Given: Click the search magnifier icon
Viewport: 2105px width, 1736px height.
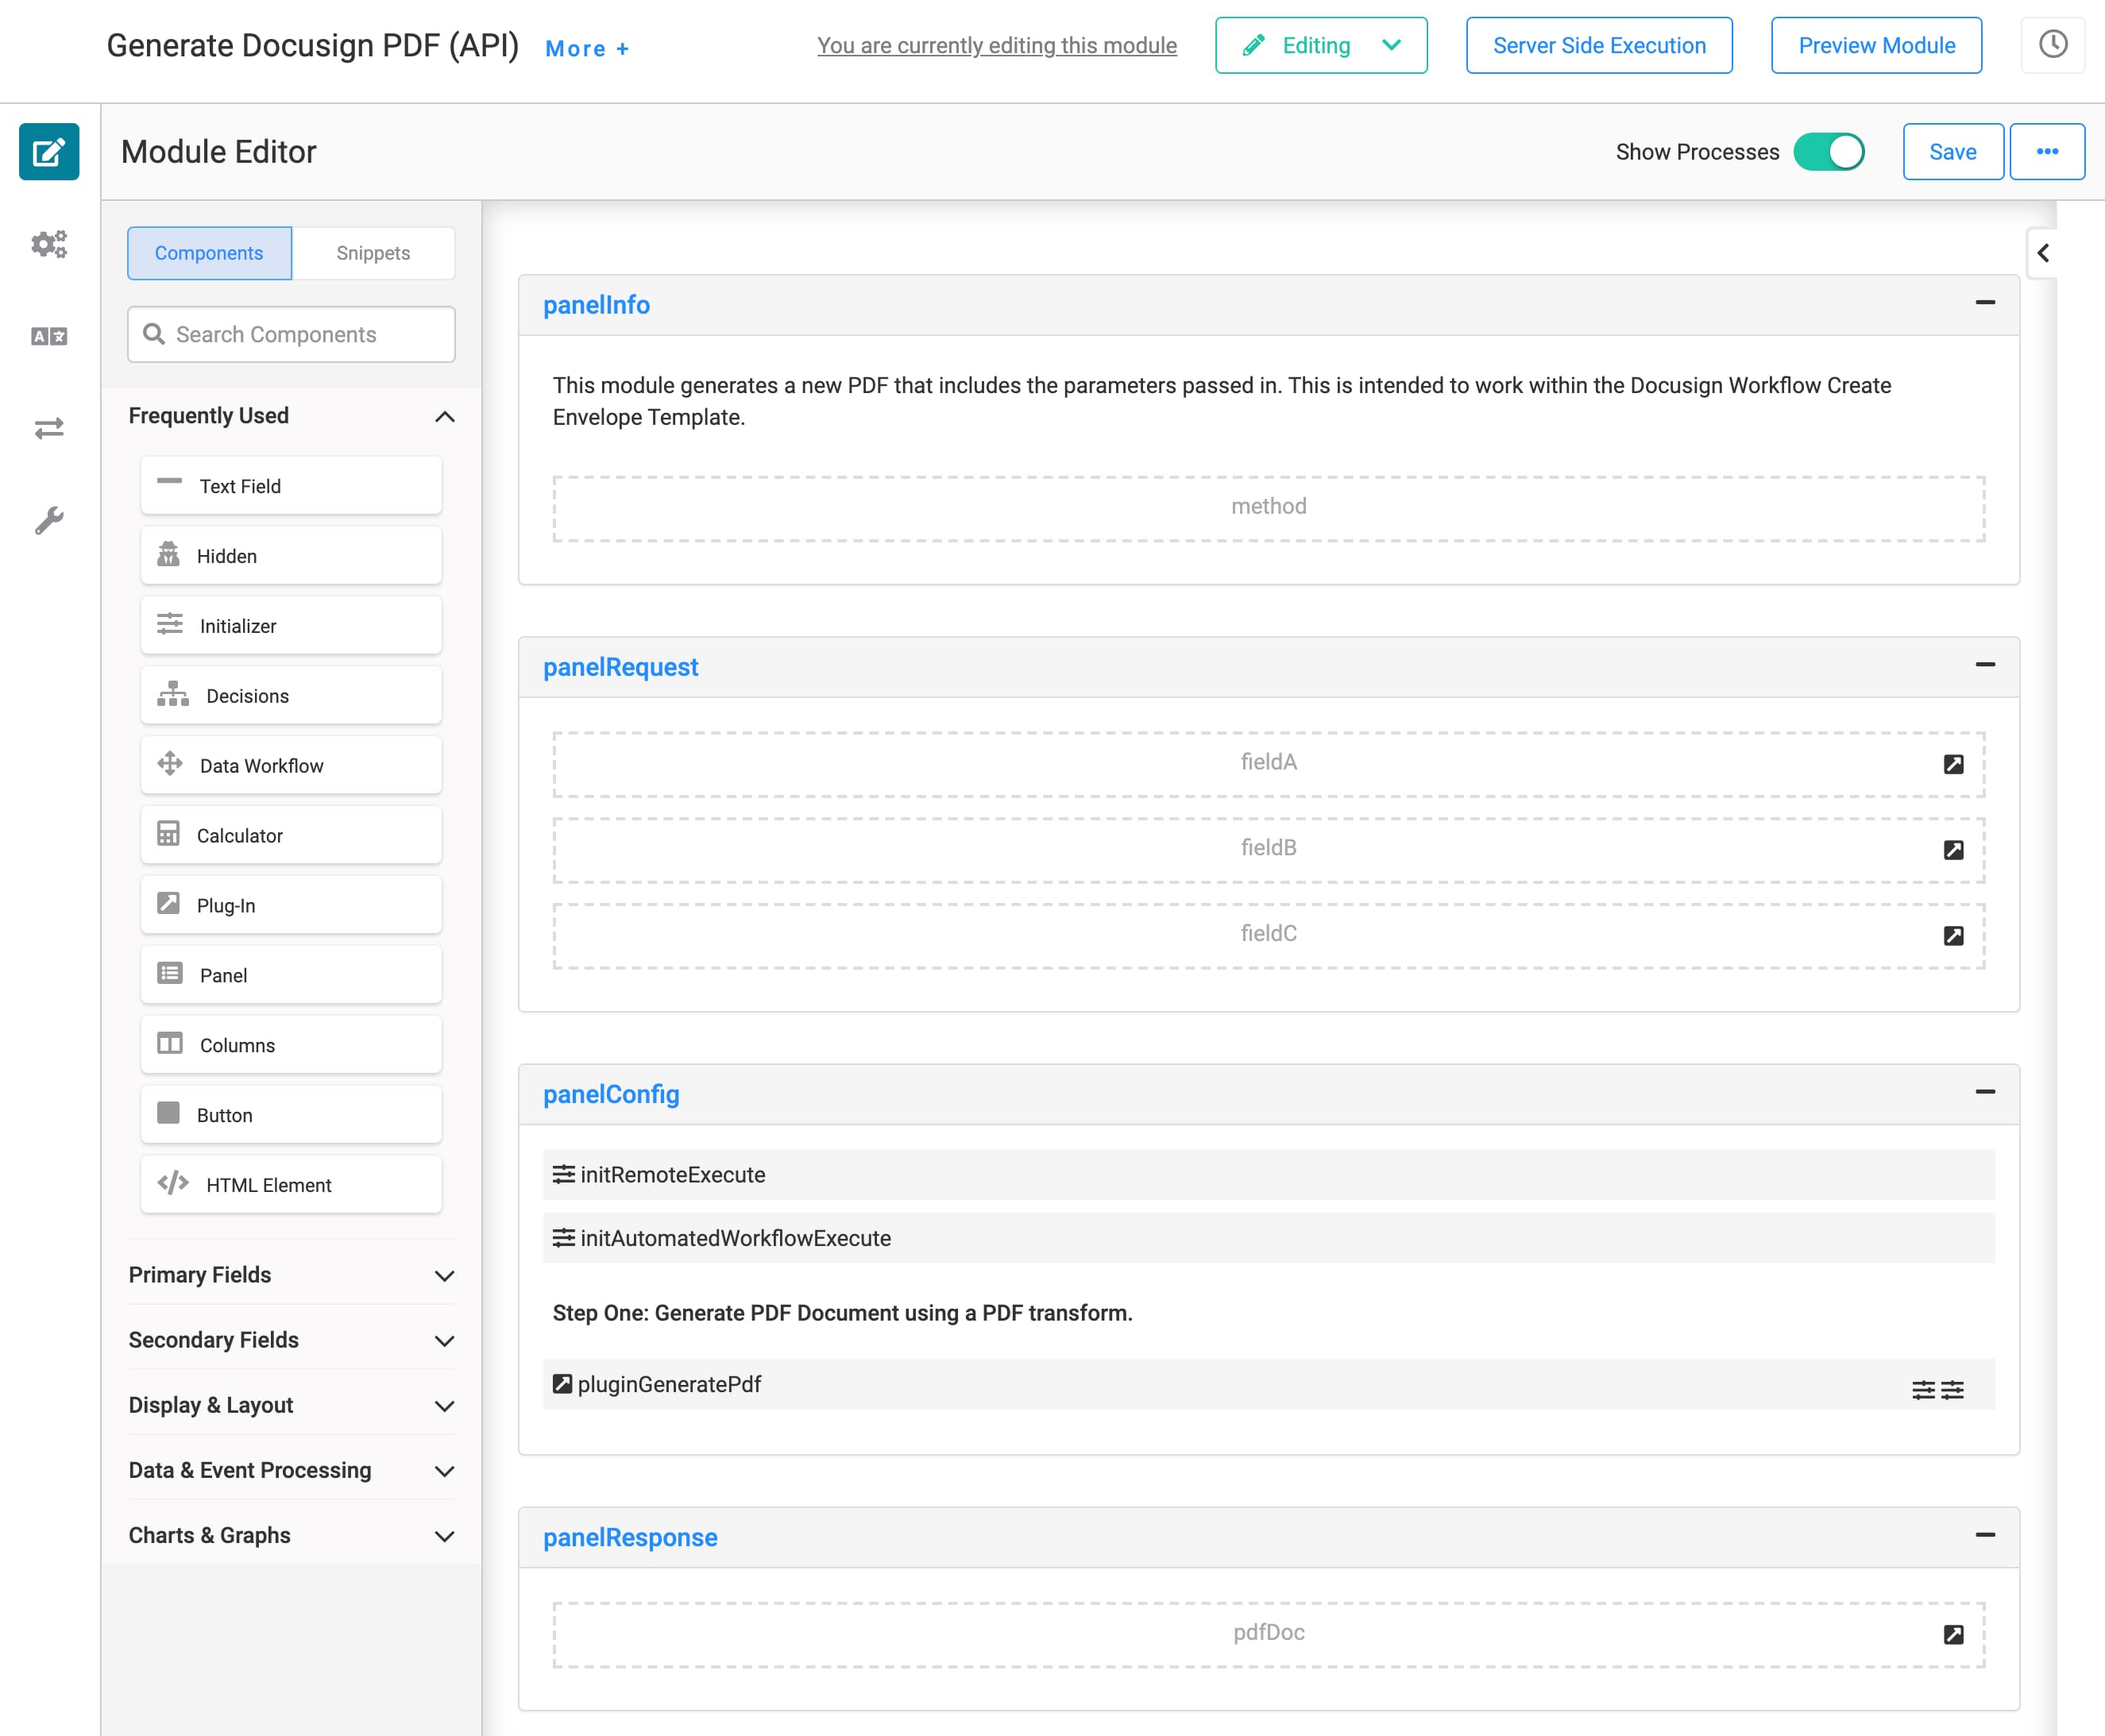Looking at the screenshot, I should [154, 334].
